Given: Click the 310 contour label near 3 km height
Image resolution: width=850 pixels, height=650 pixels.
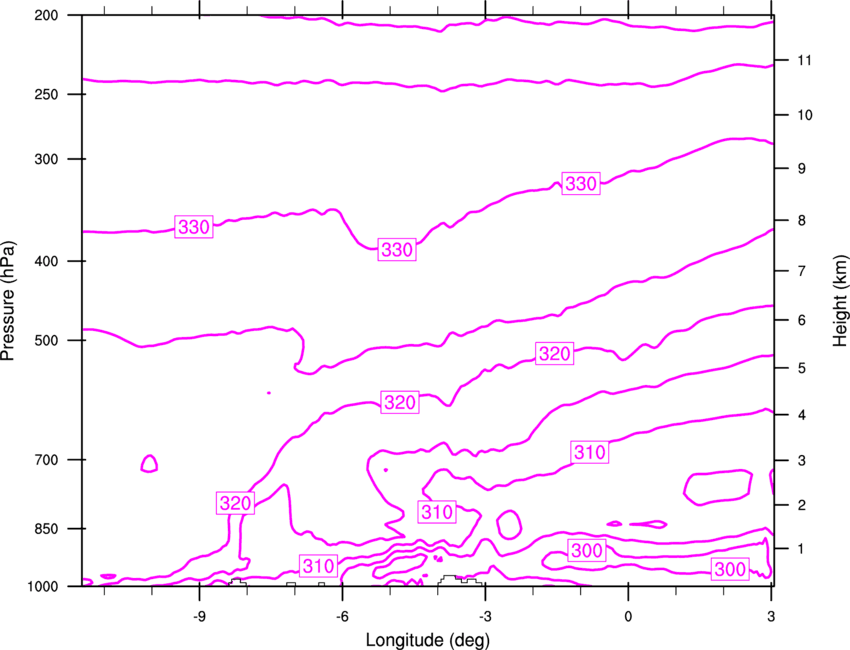Looking at the screenshot, I should coord(590,452).
